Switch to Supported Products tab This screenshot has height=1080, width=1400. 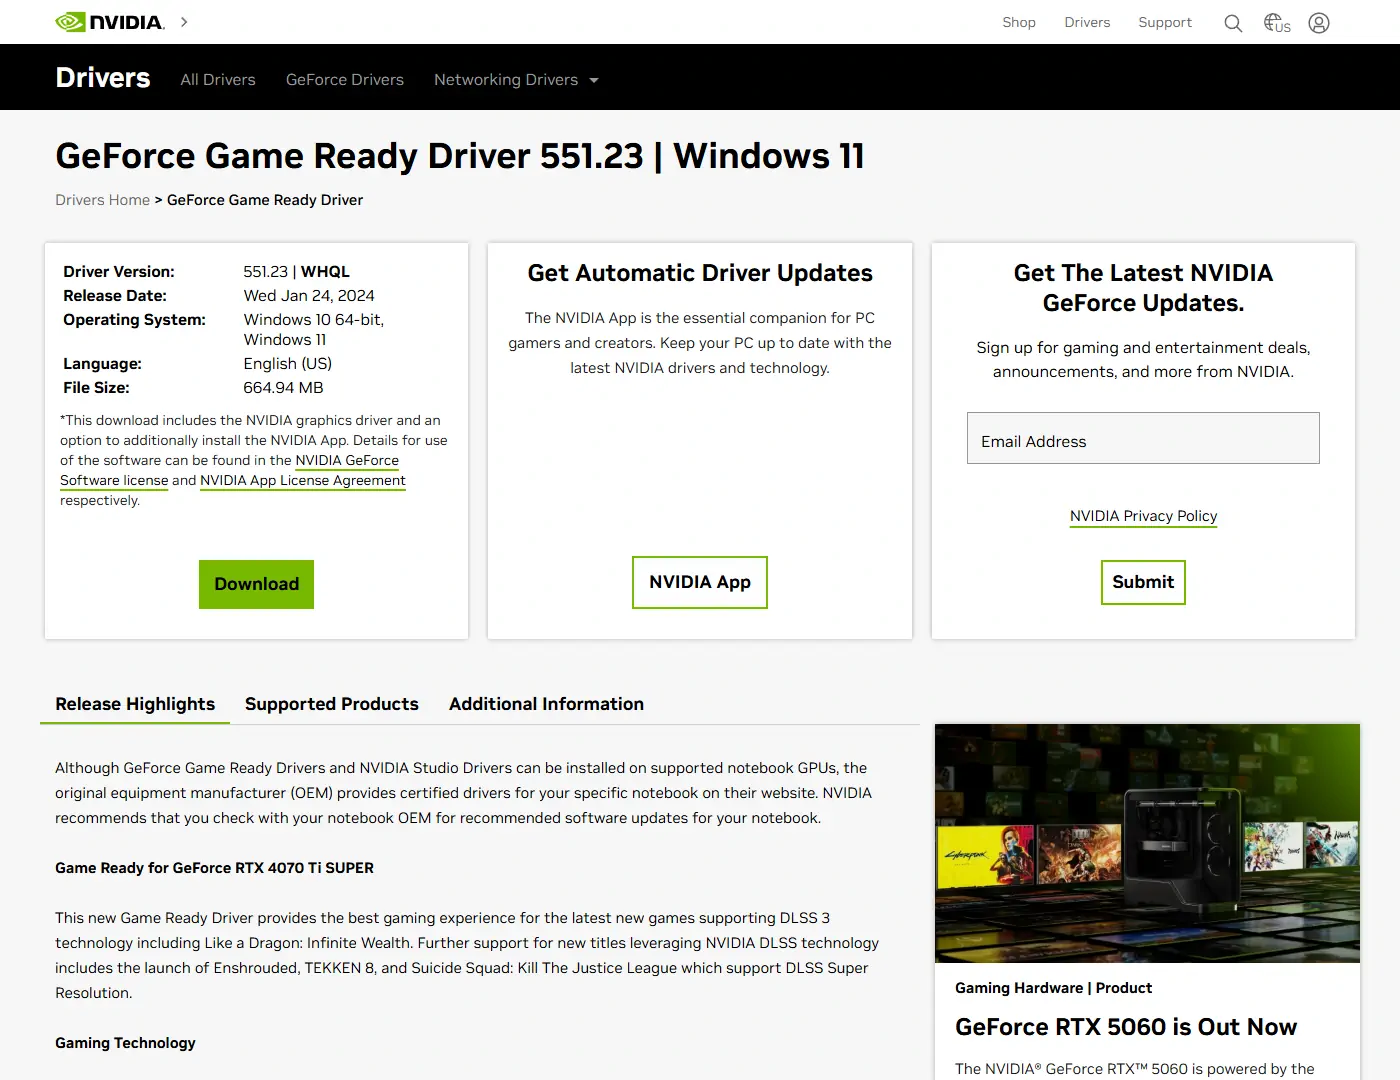point(332,704)
